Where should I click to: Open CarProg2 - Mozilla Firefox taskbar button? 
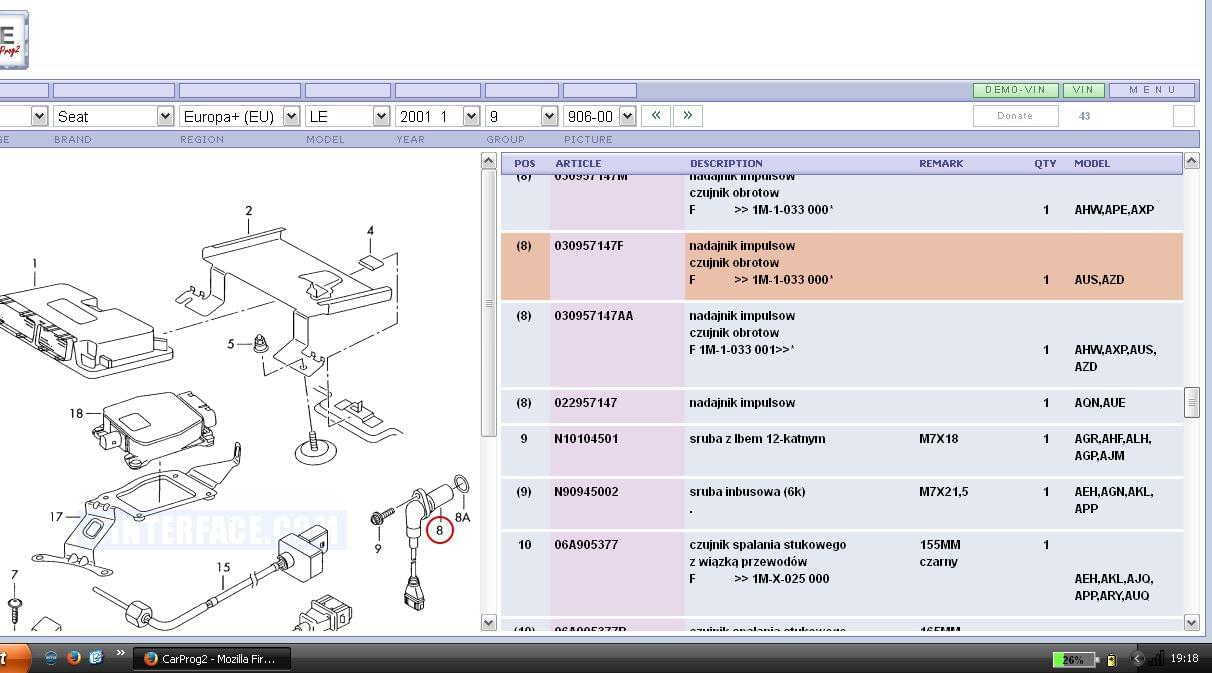click(211, 658)
